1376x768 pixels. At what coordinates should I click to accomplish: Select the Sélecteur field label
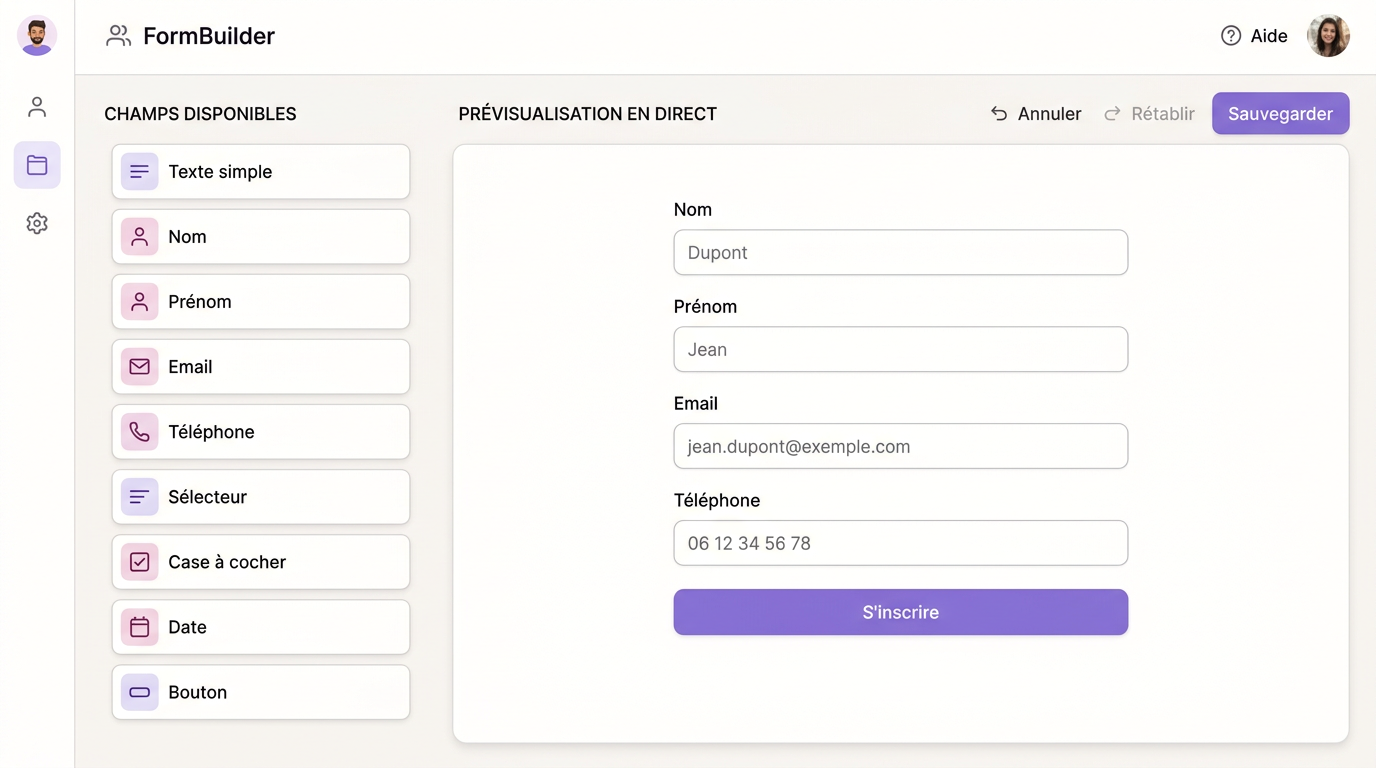(207, 497)
